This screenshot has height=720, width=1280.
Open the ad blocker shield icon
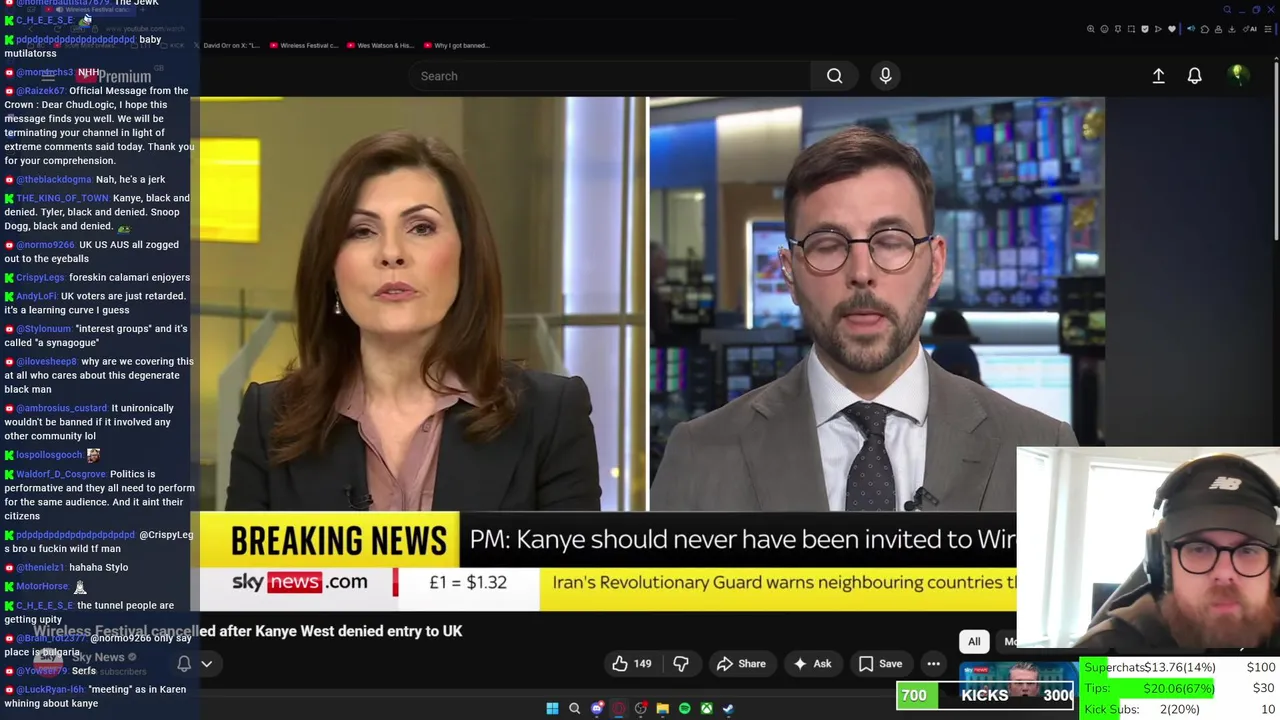[x=1145, y=29]
